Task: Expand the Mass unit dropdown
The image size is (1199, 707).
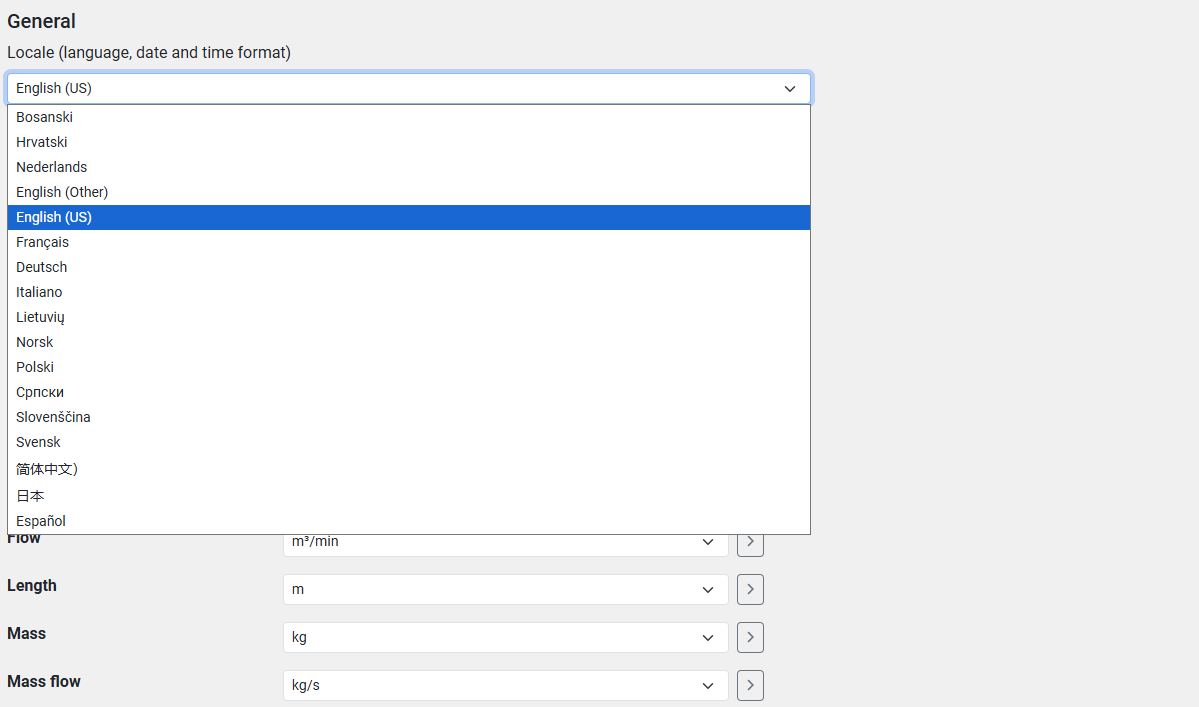Action: [x=505, y=637]
